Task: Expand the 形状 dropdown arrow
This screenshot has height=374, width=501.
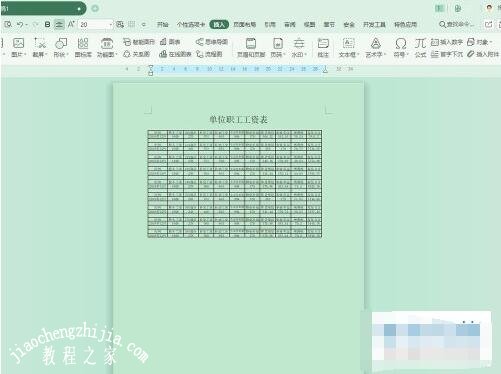Action: click(67, 54)
